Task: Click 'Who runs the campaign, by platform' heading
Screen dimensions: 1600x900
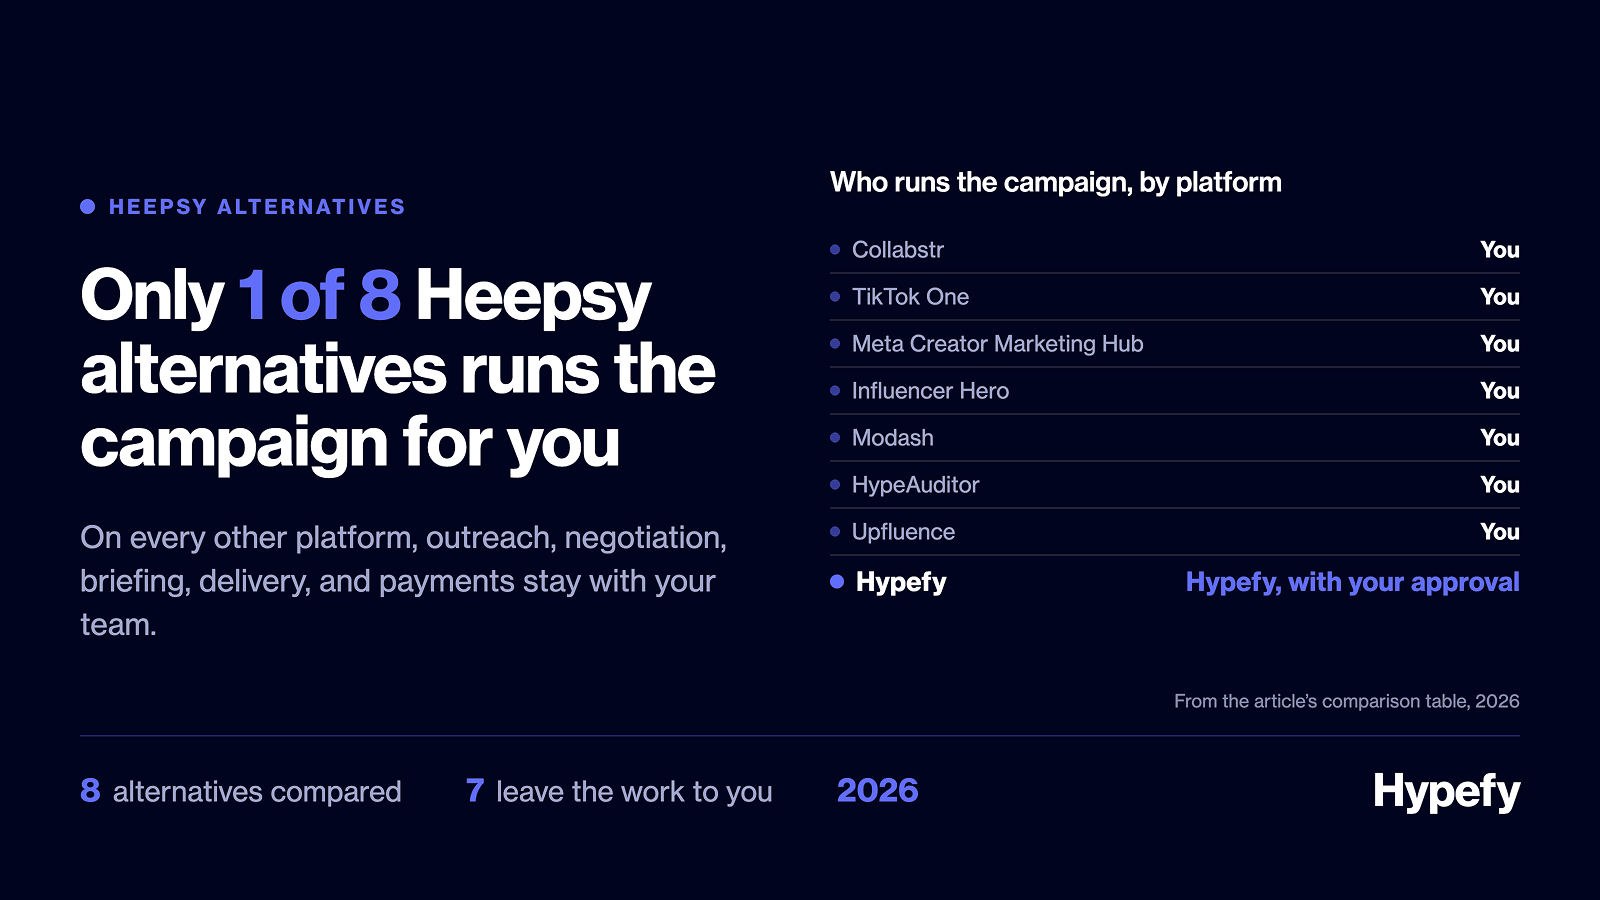Action: coord(1056,183)
